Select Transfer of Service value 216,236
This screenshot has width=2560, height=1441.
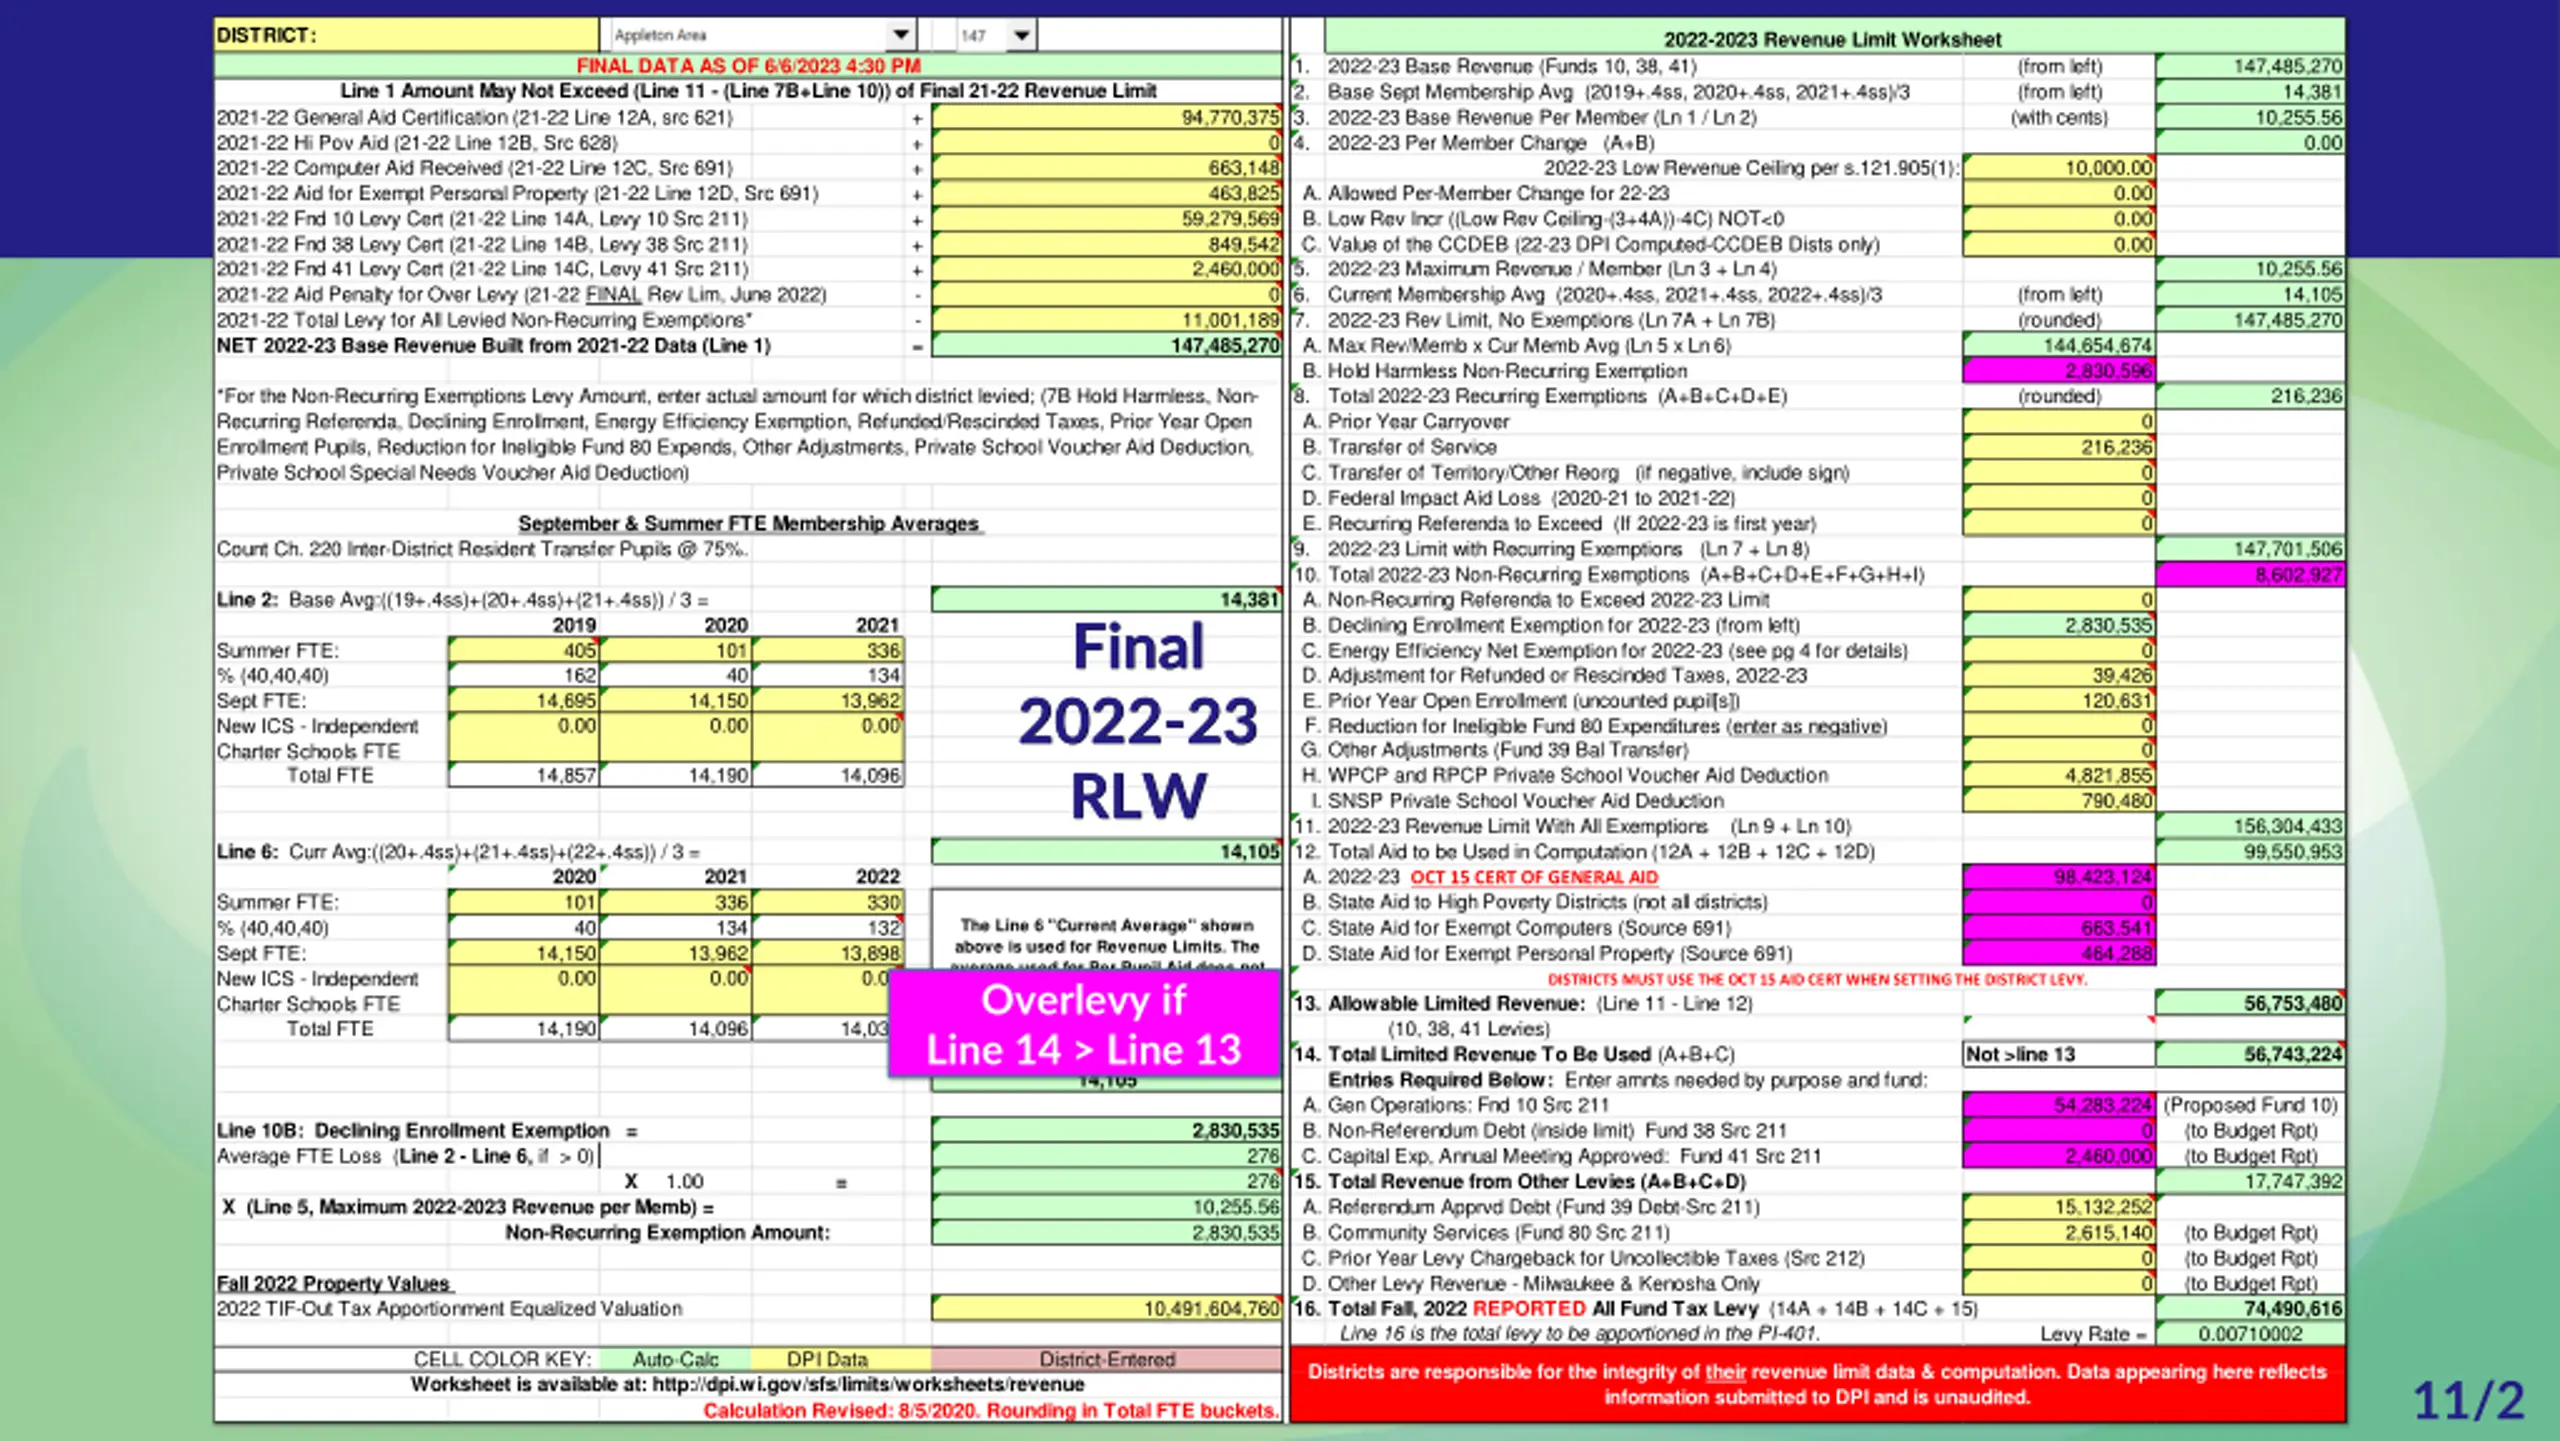(2059, 448)
